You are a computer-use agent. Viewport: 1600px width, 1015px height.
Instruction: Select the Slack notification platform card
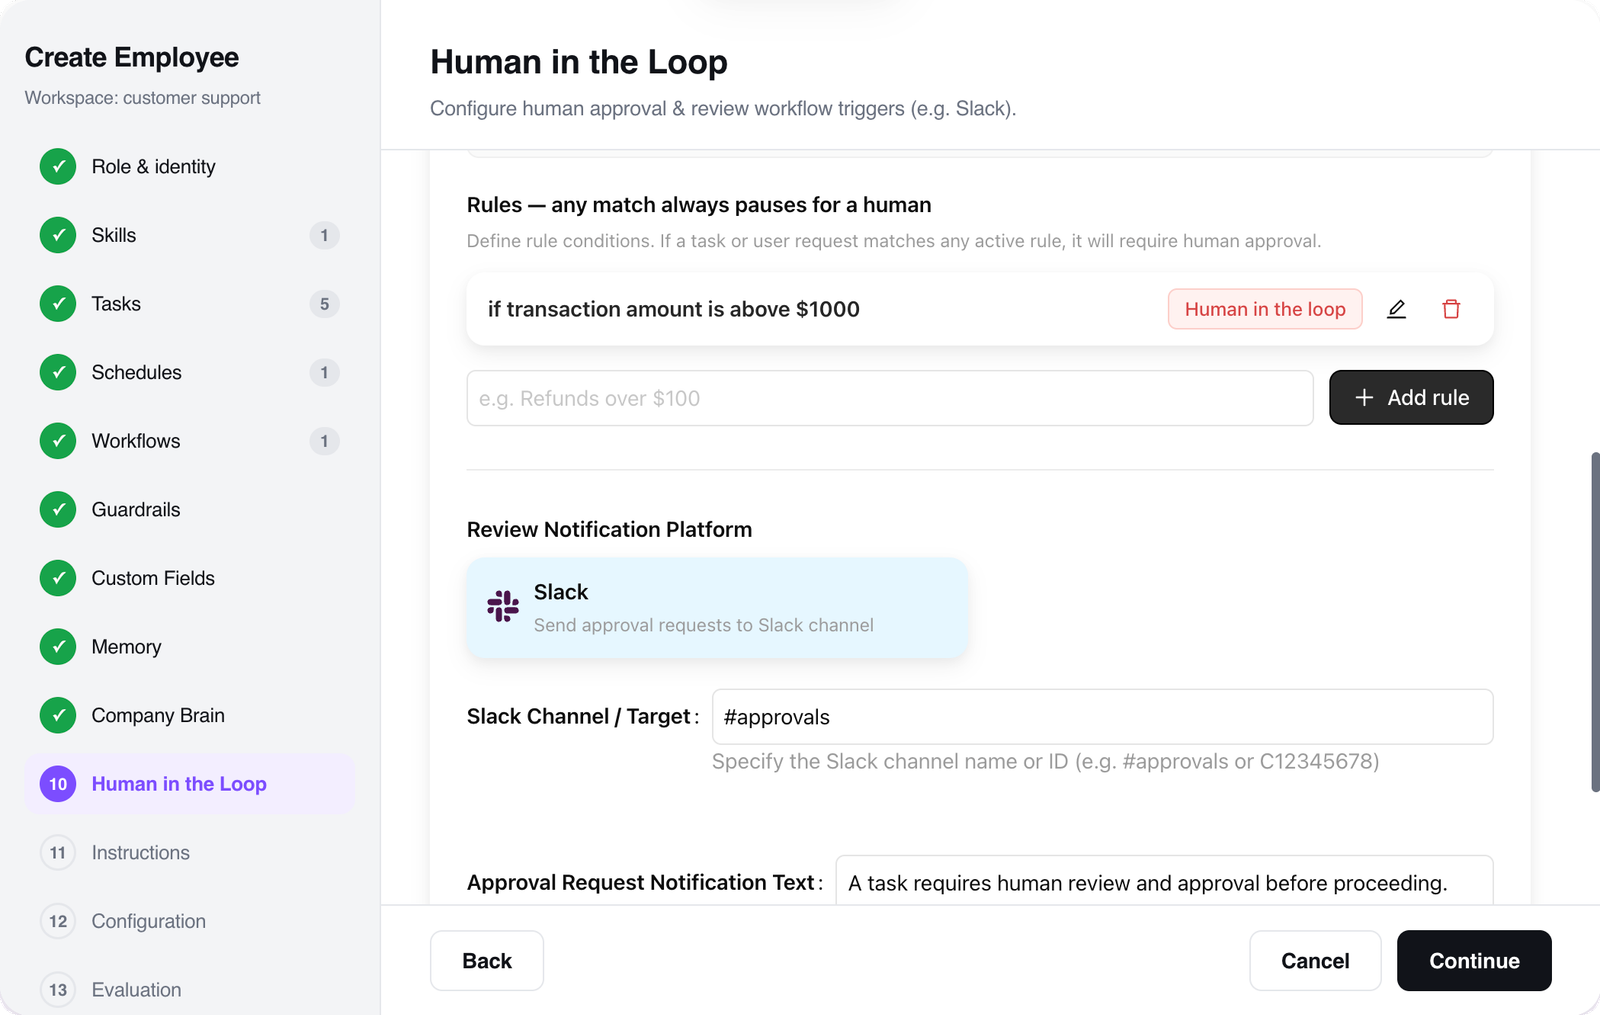point(717,608)
